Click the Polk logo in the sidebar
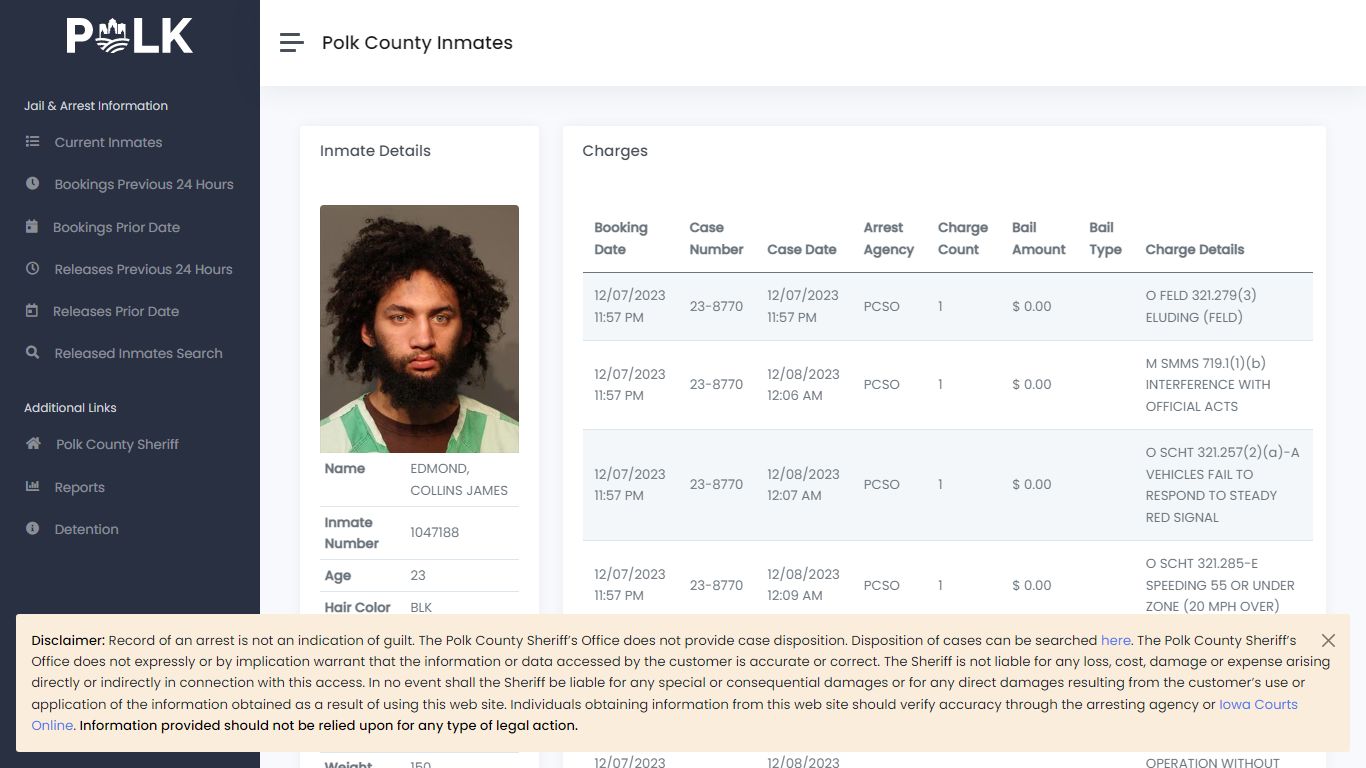This screenshot has height=768, width=1366. pyautogui.click(x=130, y=36)
